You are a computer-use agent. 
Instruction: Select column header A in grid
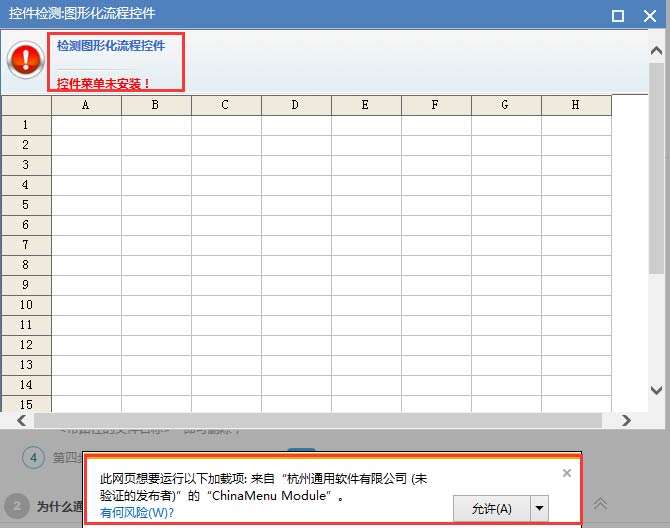tap(86, 105)
